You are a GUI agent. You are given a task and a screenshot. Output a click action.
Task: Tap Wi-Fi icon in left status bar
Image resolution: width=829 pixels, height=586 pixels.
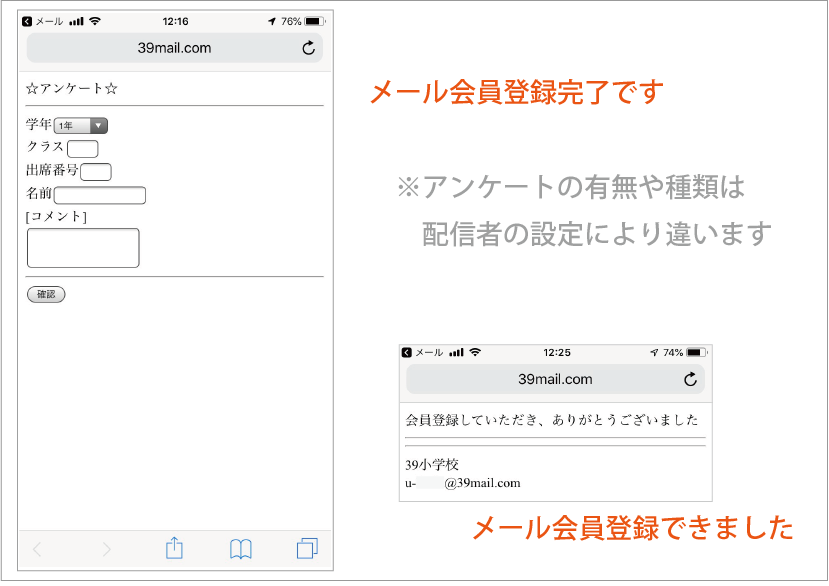tap(95, 21)
